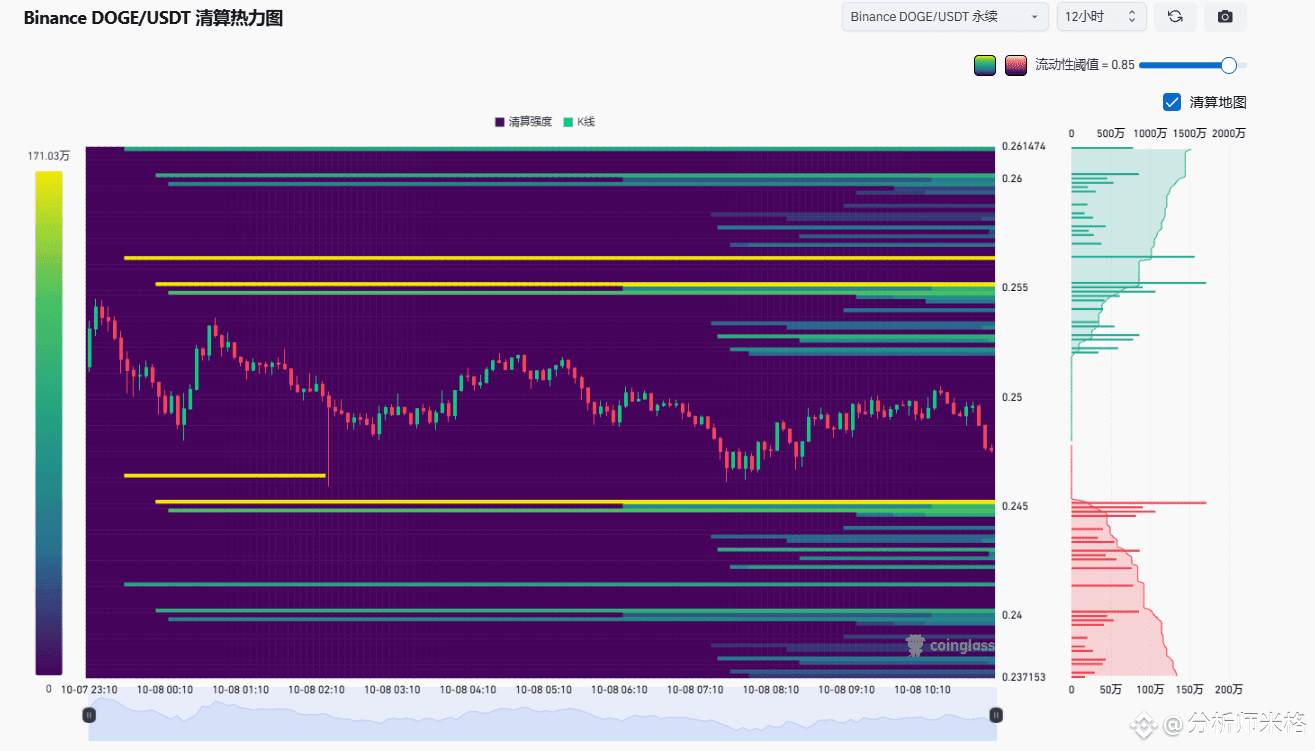Select the pink-purple heatmap color theme

(1016, 66)
